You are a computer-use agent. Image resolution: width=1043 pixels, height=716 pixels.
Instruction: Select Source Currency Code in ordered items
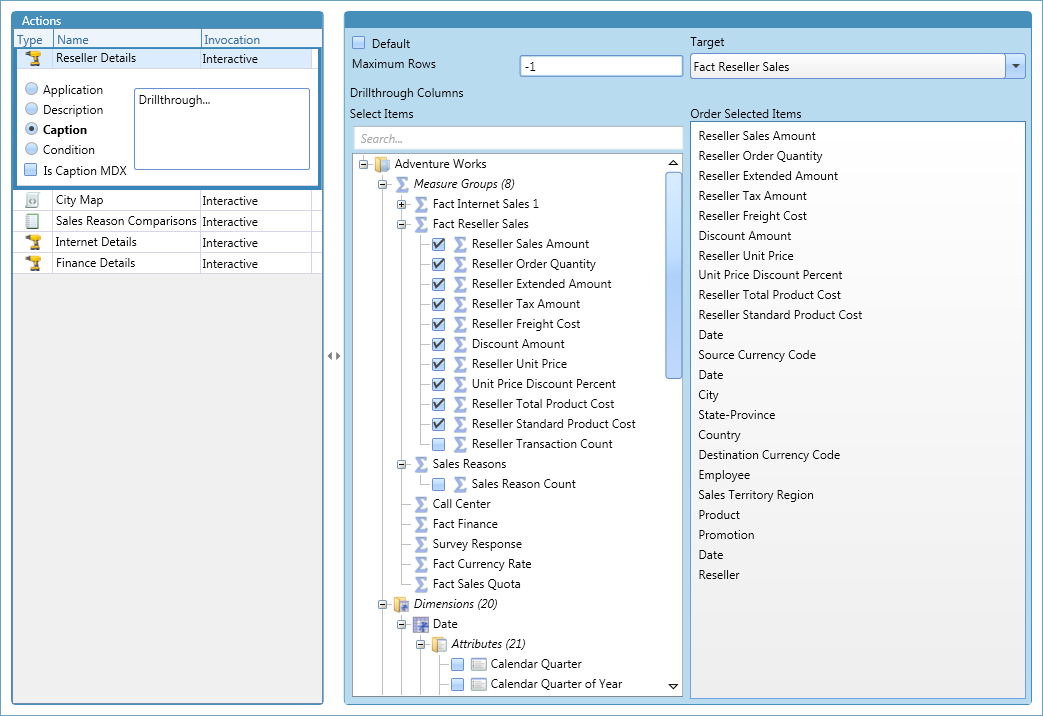pos(757,355)
